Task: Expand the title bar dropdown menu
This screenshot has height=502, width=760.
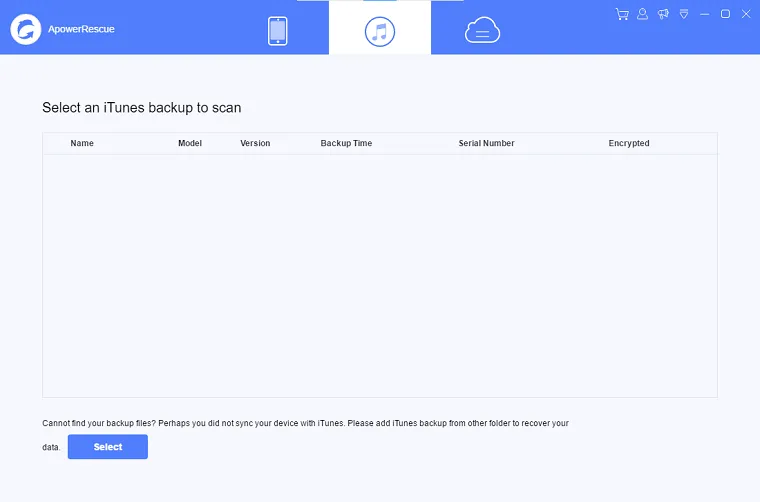Action: click(x=684, y=14)
